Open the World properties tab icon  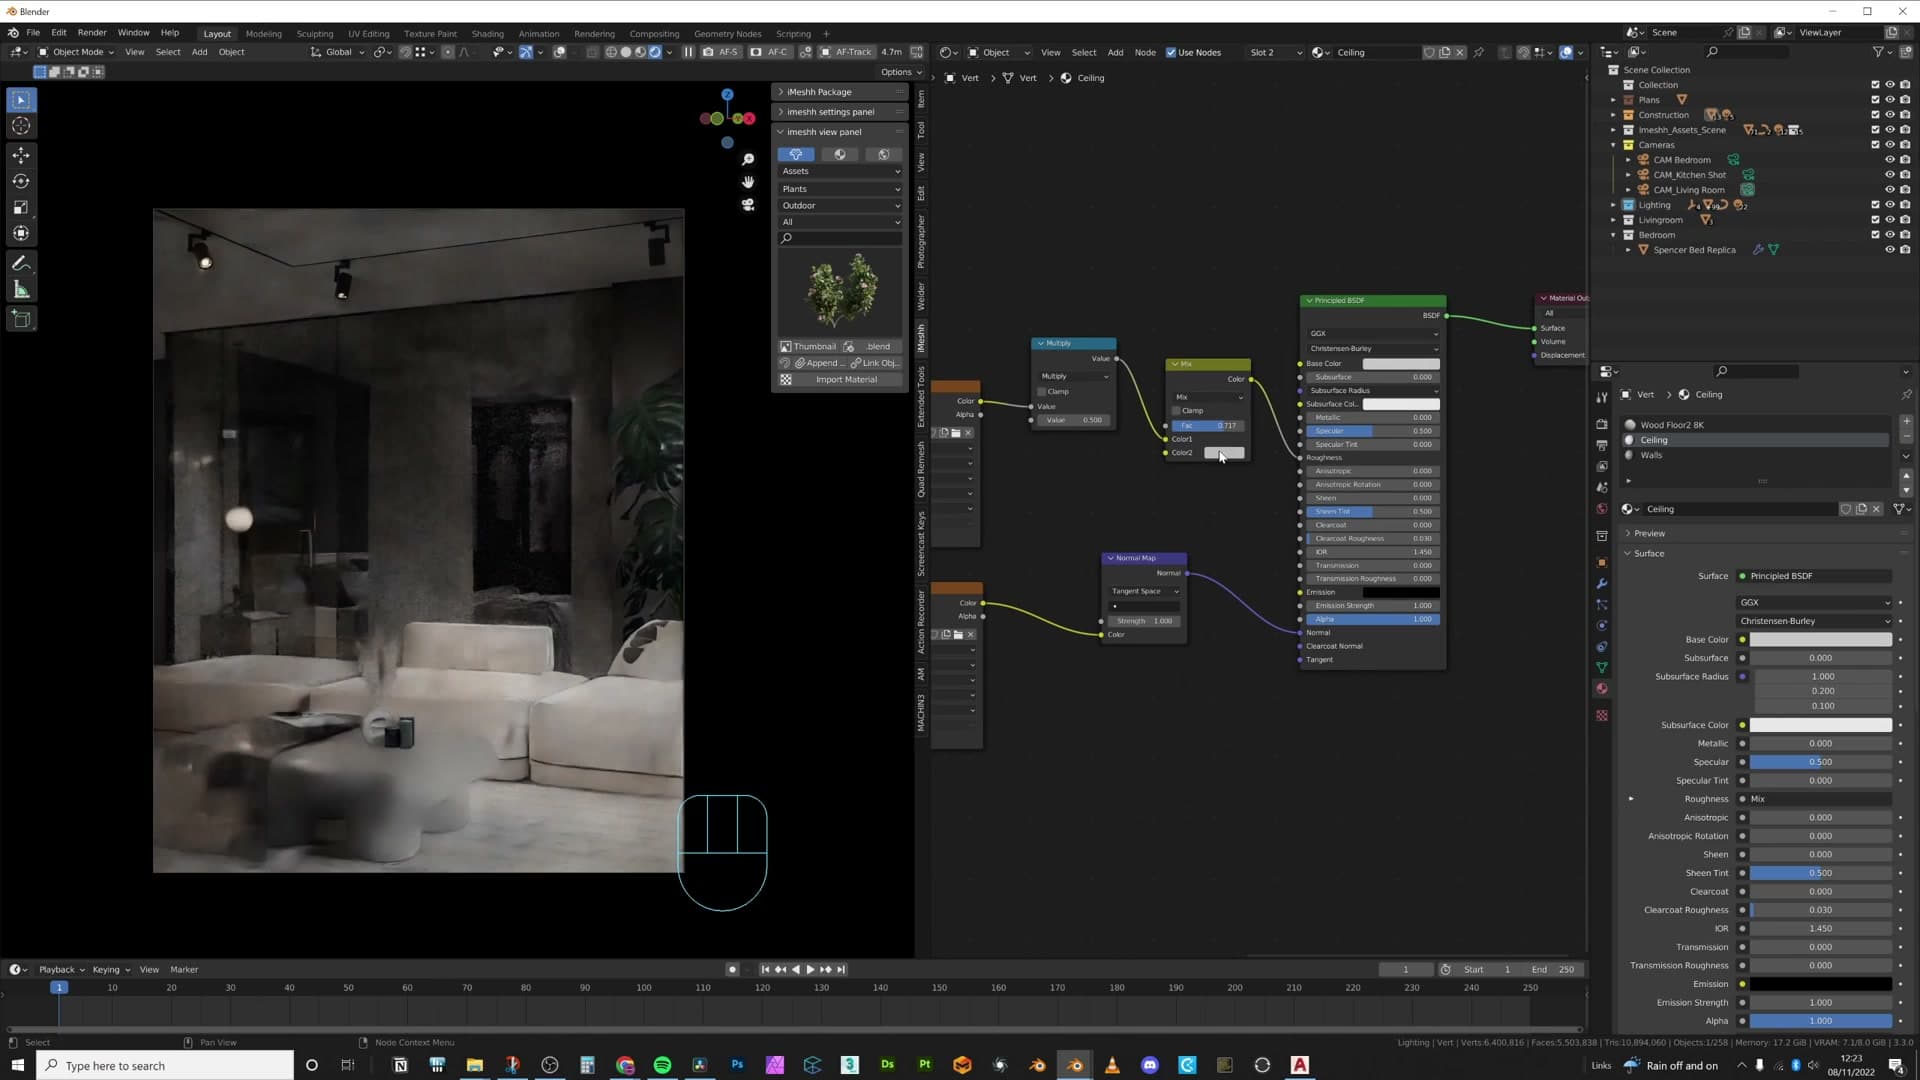[1602, 509]
